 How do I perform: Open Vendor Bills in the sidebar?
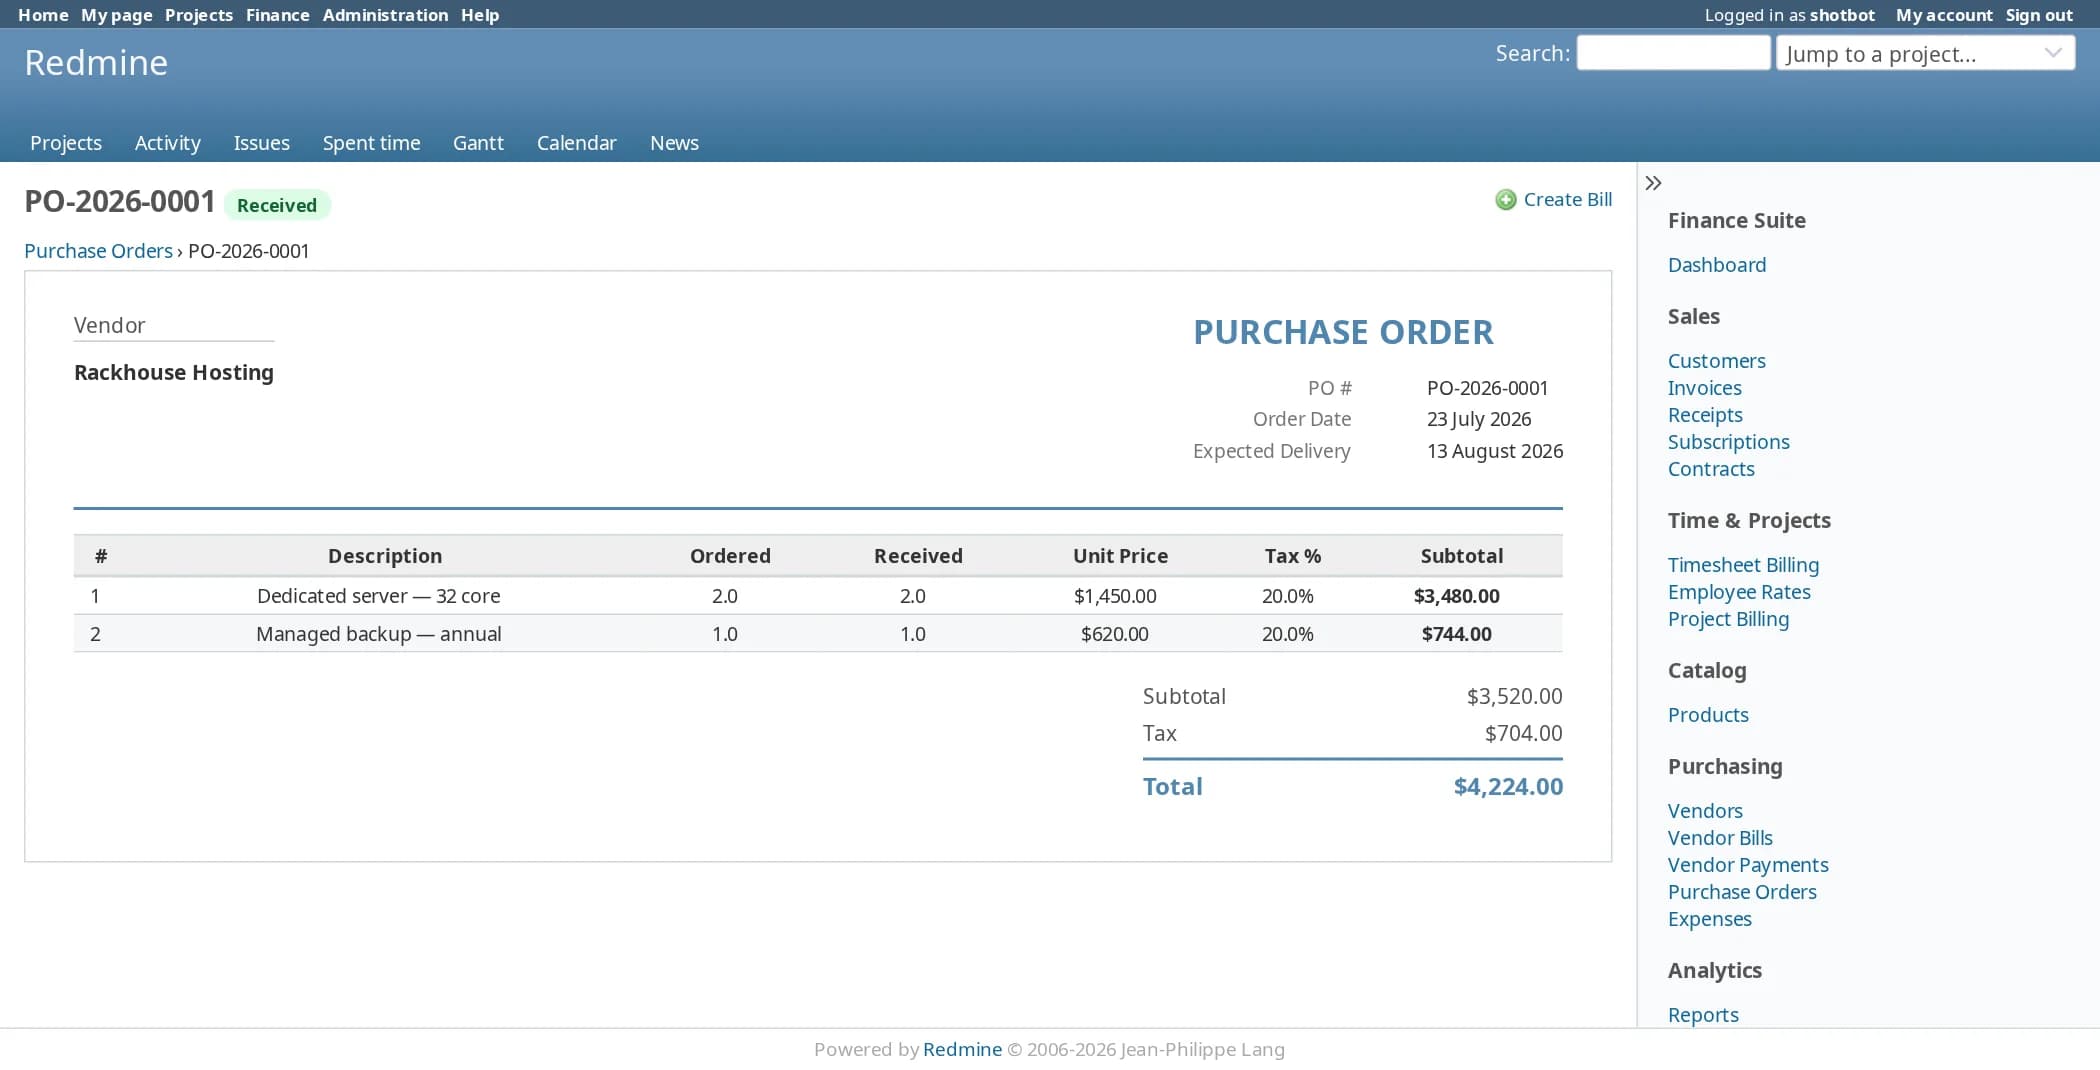pos(1720,838)
